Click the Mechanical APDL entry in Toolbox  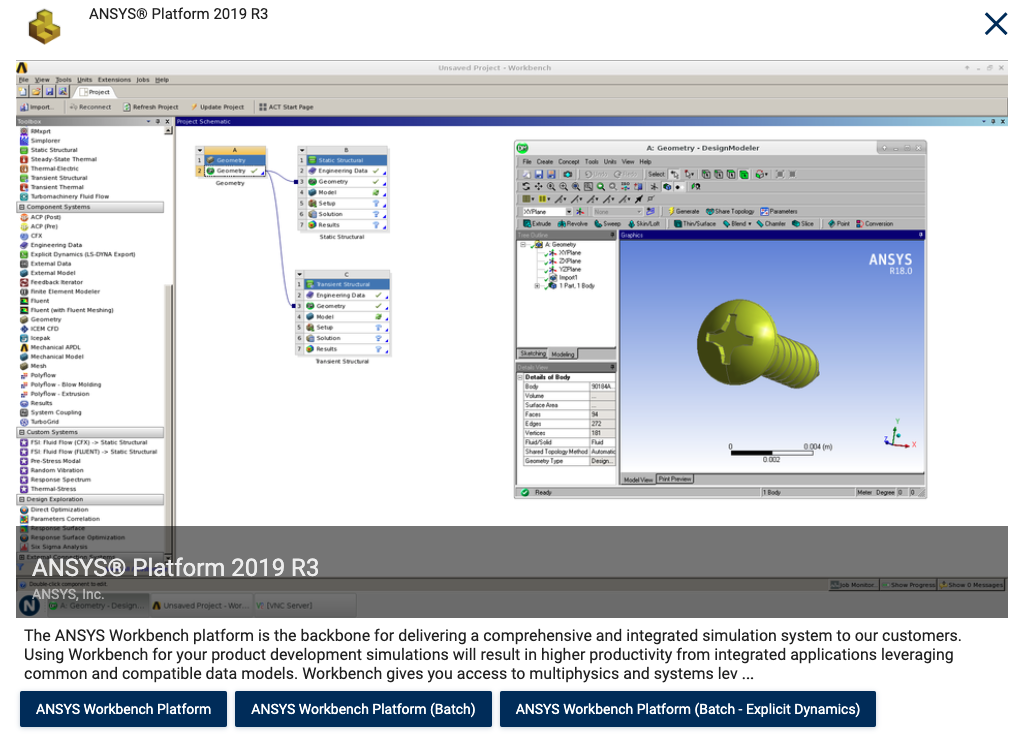(x=50, y=347)
